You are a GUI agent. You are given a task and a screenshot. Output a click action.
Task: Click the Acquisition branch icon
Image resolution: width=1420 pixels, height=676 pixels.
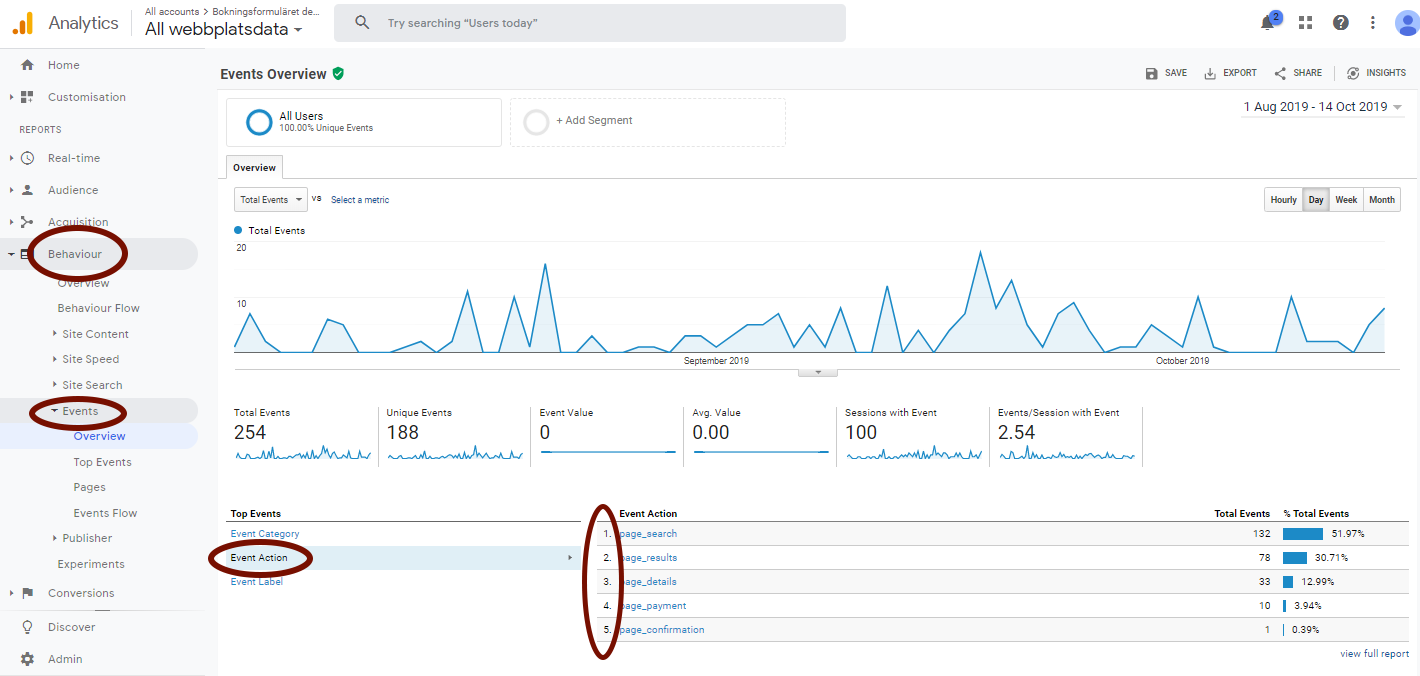click(x=27, y=222)
